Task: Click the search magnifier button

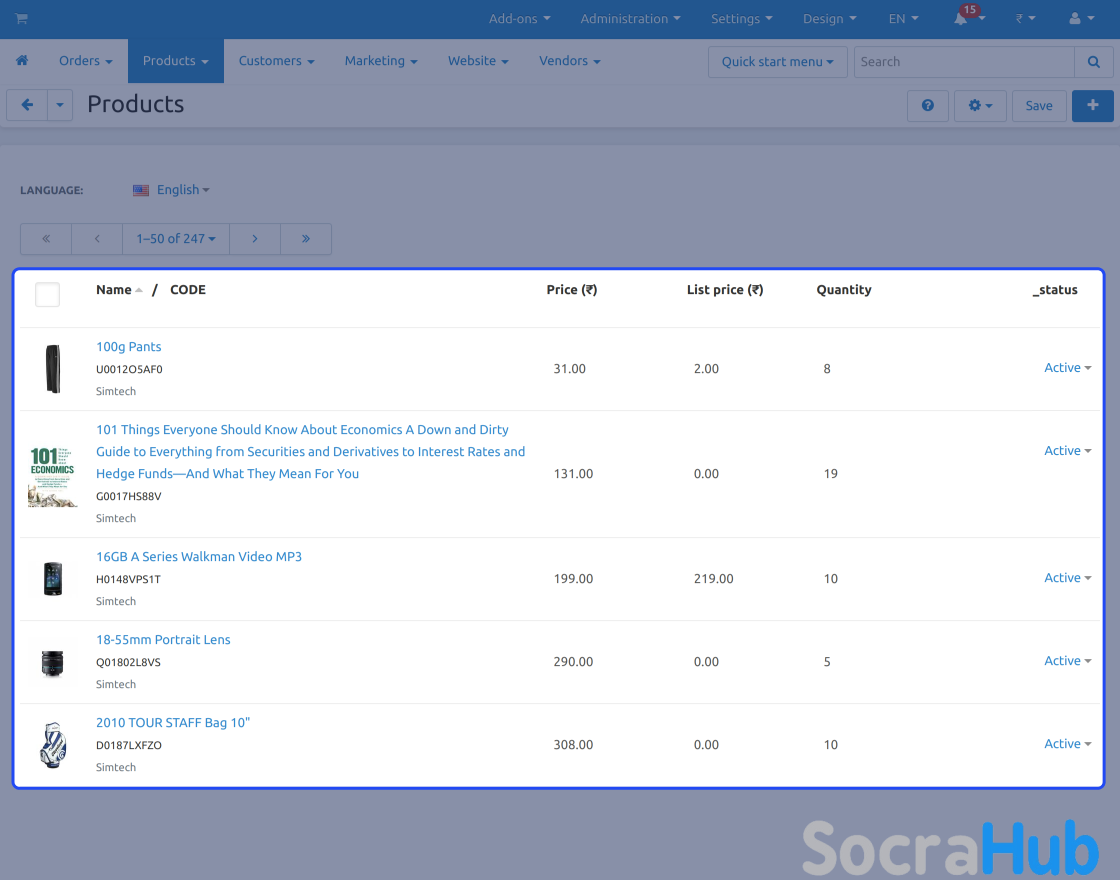Action: click(x=1093, y=62)
